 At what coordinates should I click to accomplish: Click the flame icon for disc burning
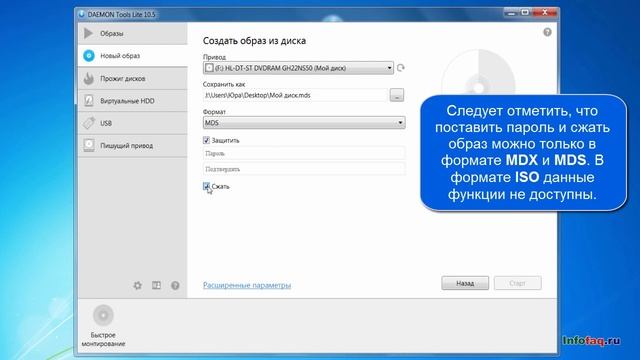point(89,78)
